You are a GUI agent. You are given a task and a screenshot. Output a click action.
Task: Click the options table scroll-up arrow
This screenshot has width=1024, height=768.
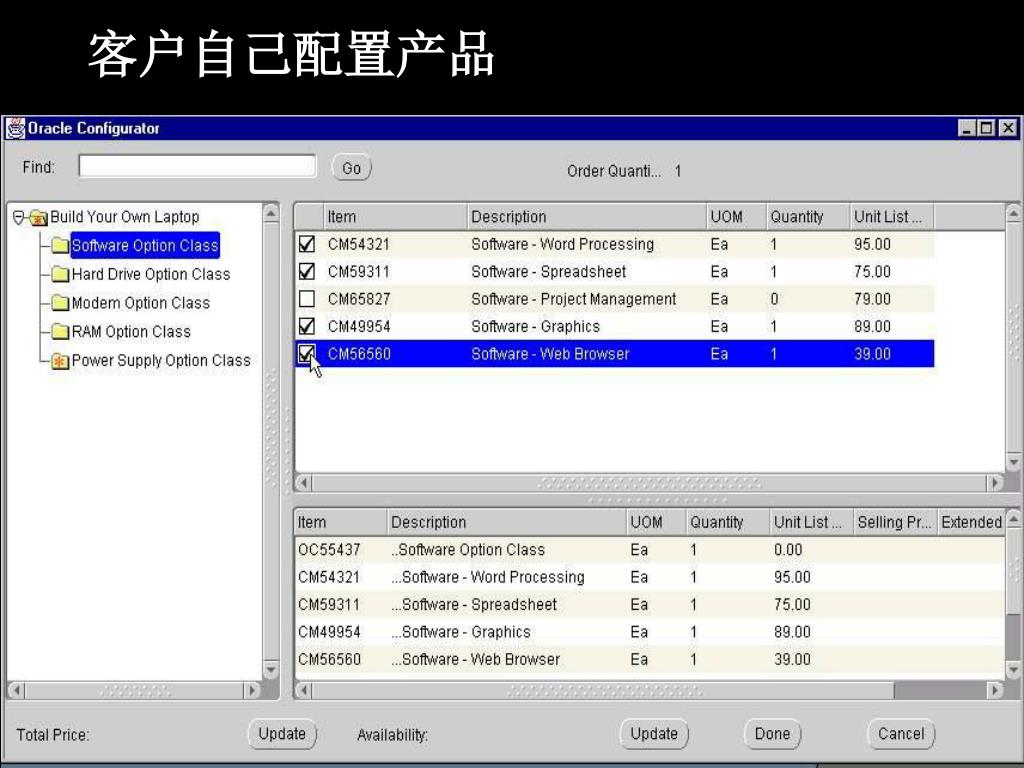coord(1014,213)
